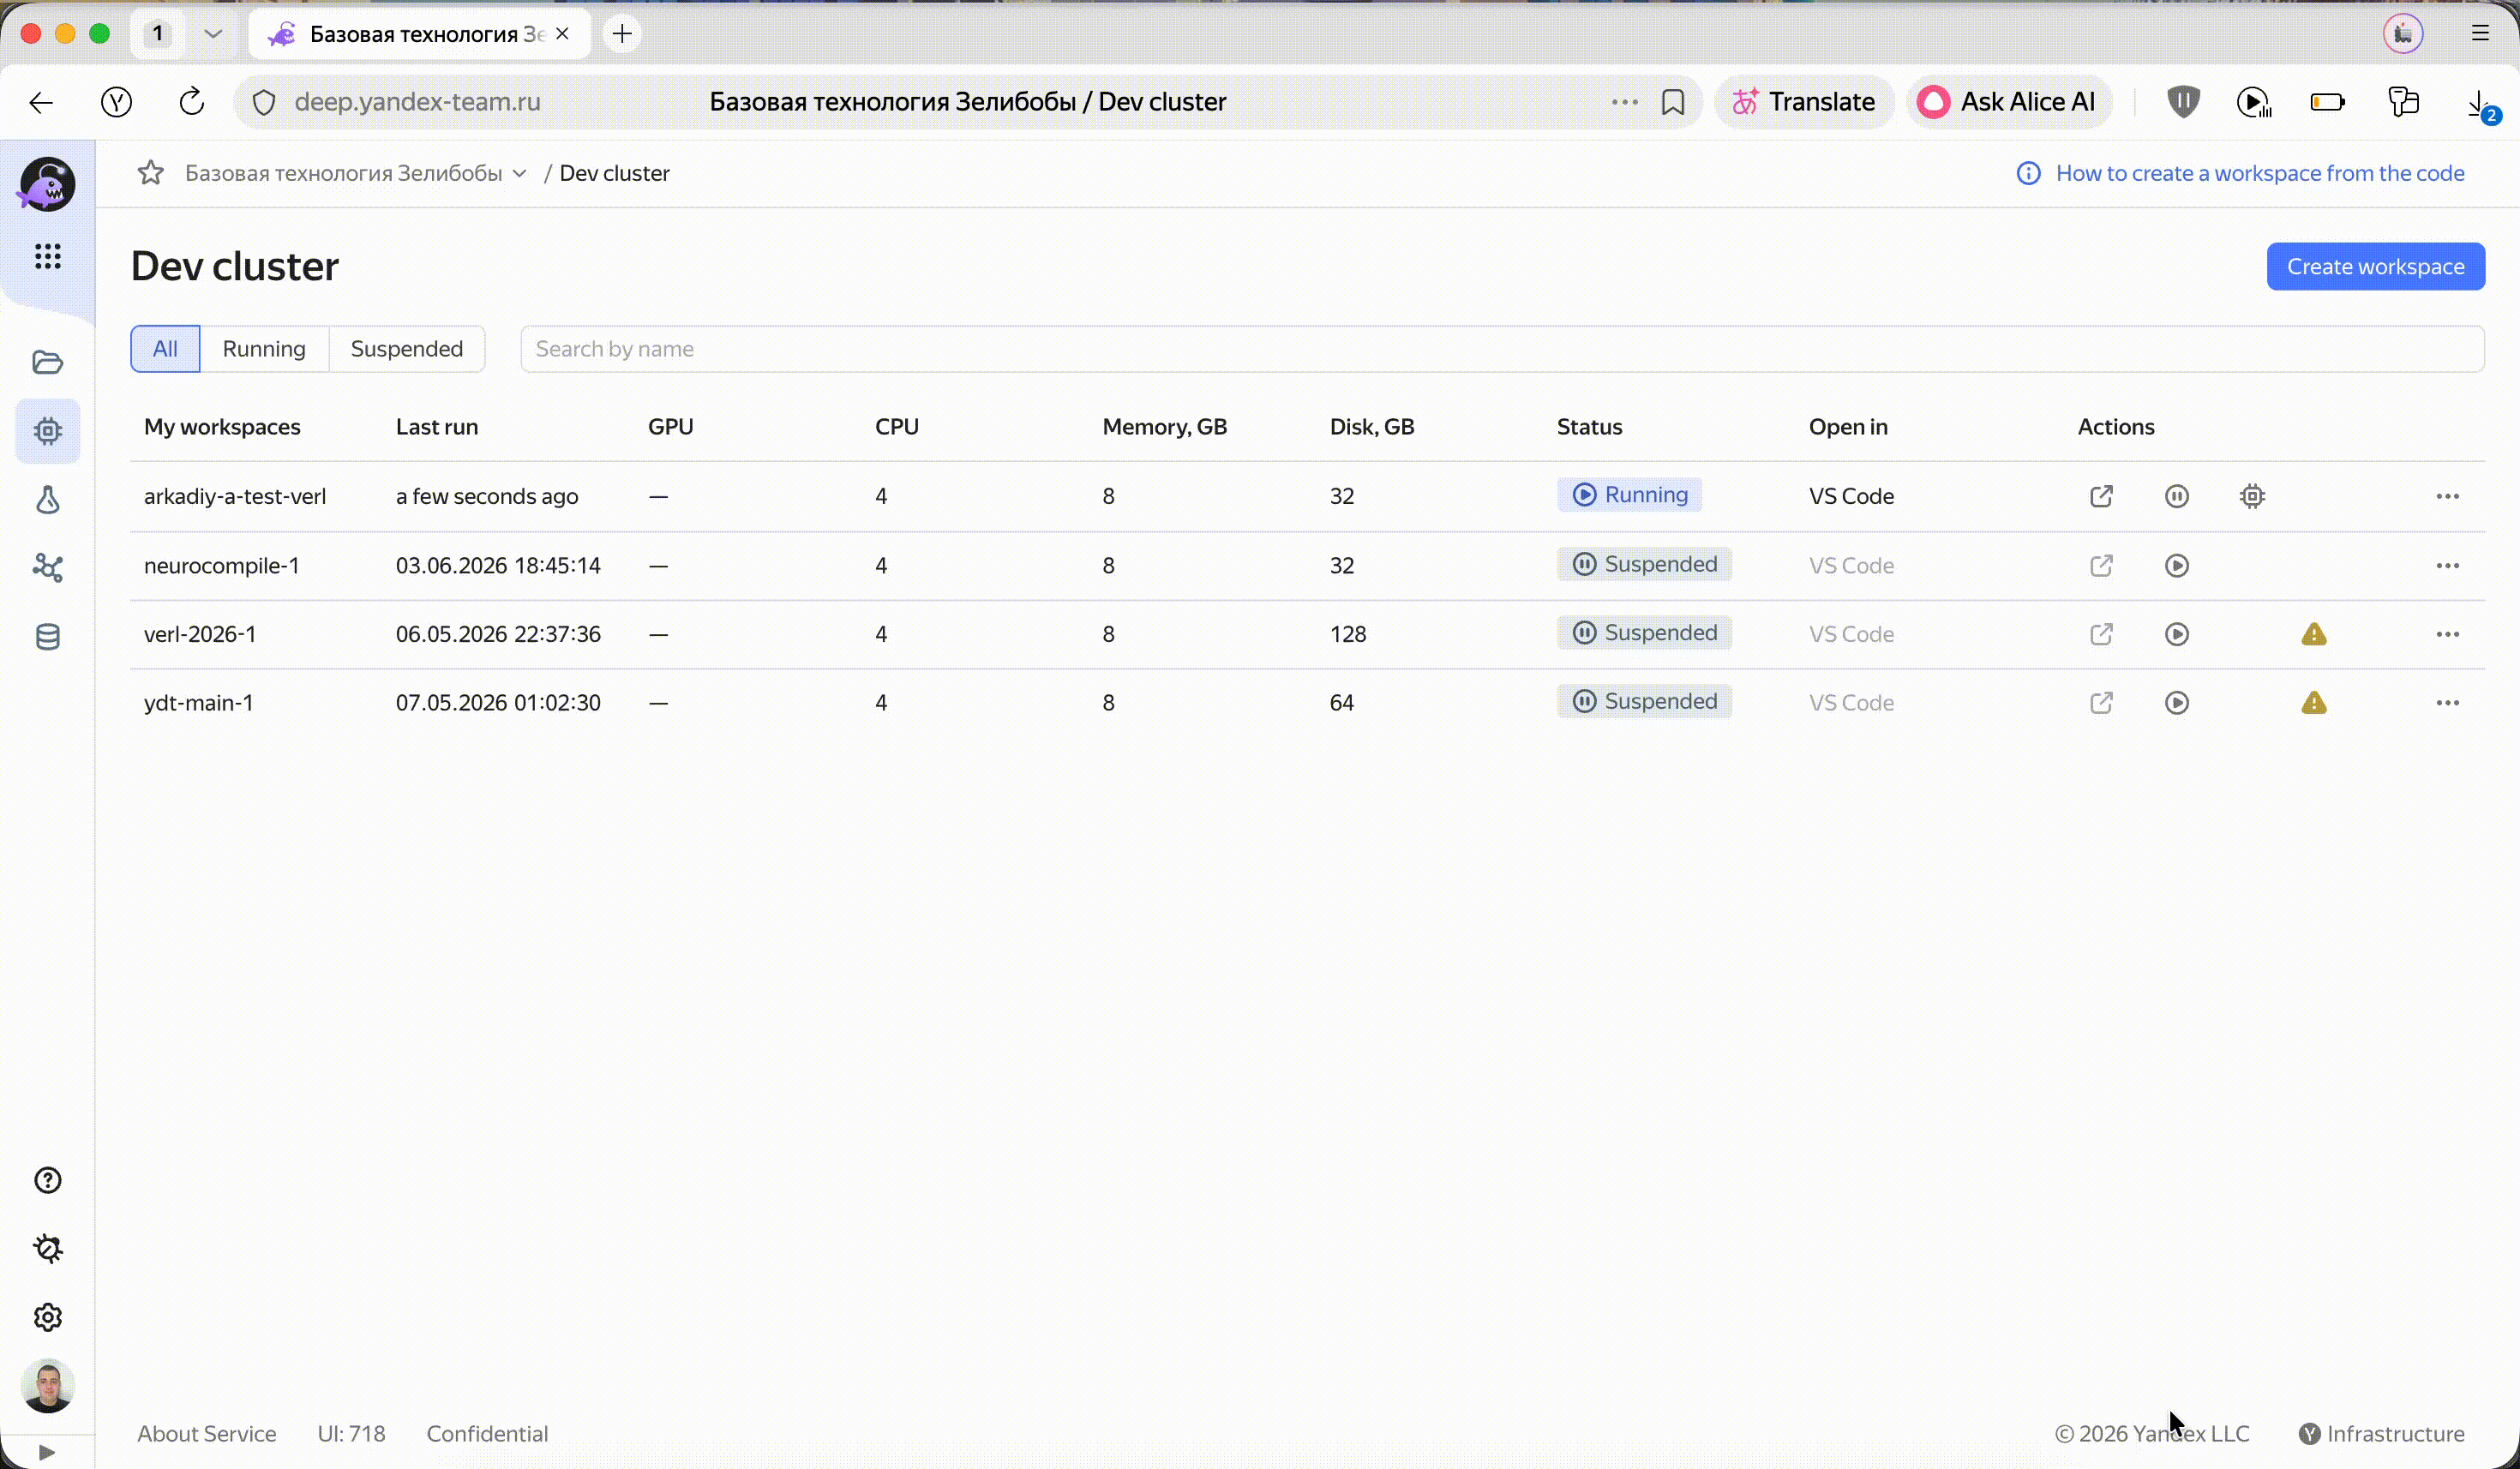Suspend the arkadiy-a-test-verl workspace
Image resolution: width=2520 pixels, height=1469 pixels.
(x=2177, y=496)
